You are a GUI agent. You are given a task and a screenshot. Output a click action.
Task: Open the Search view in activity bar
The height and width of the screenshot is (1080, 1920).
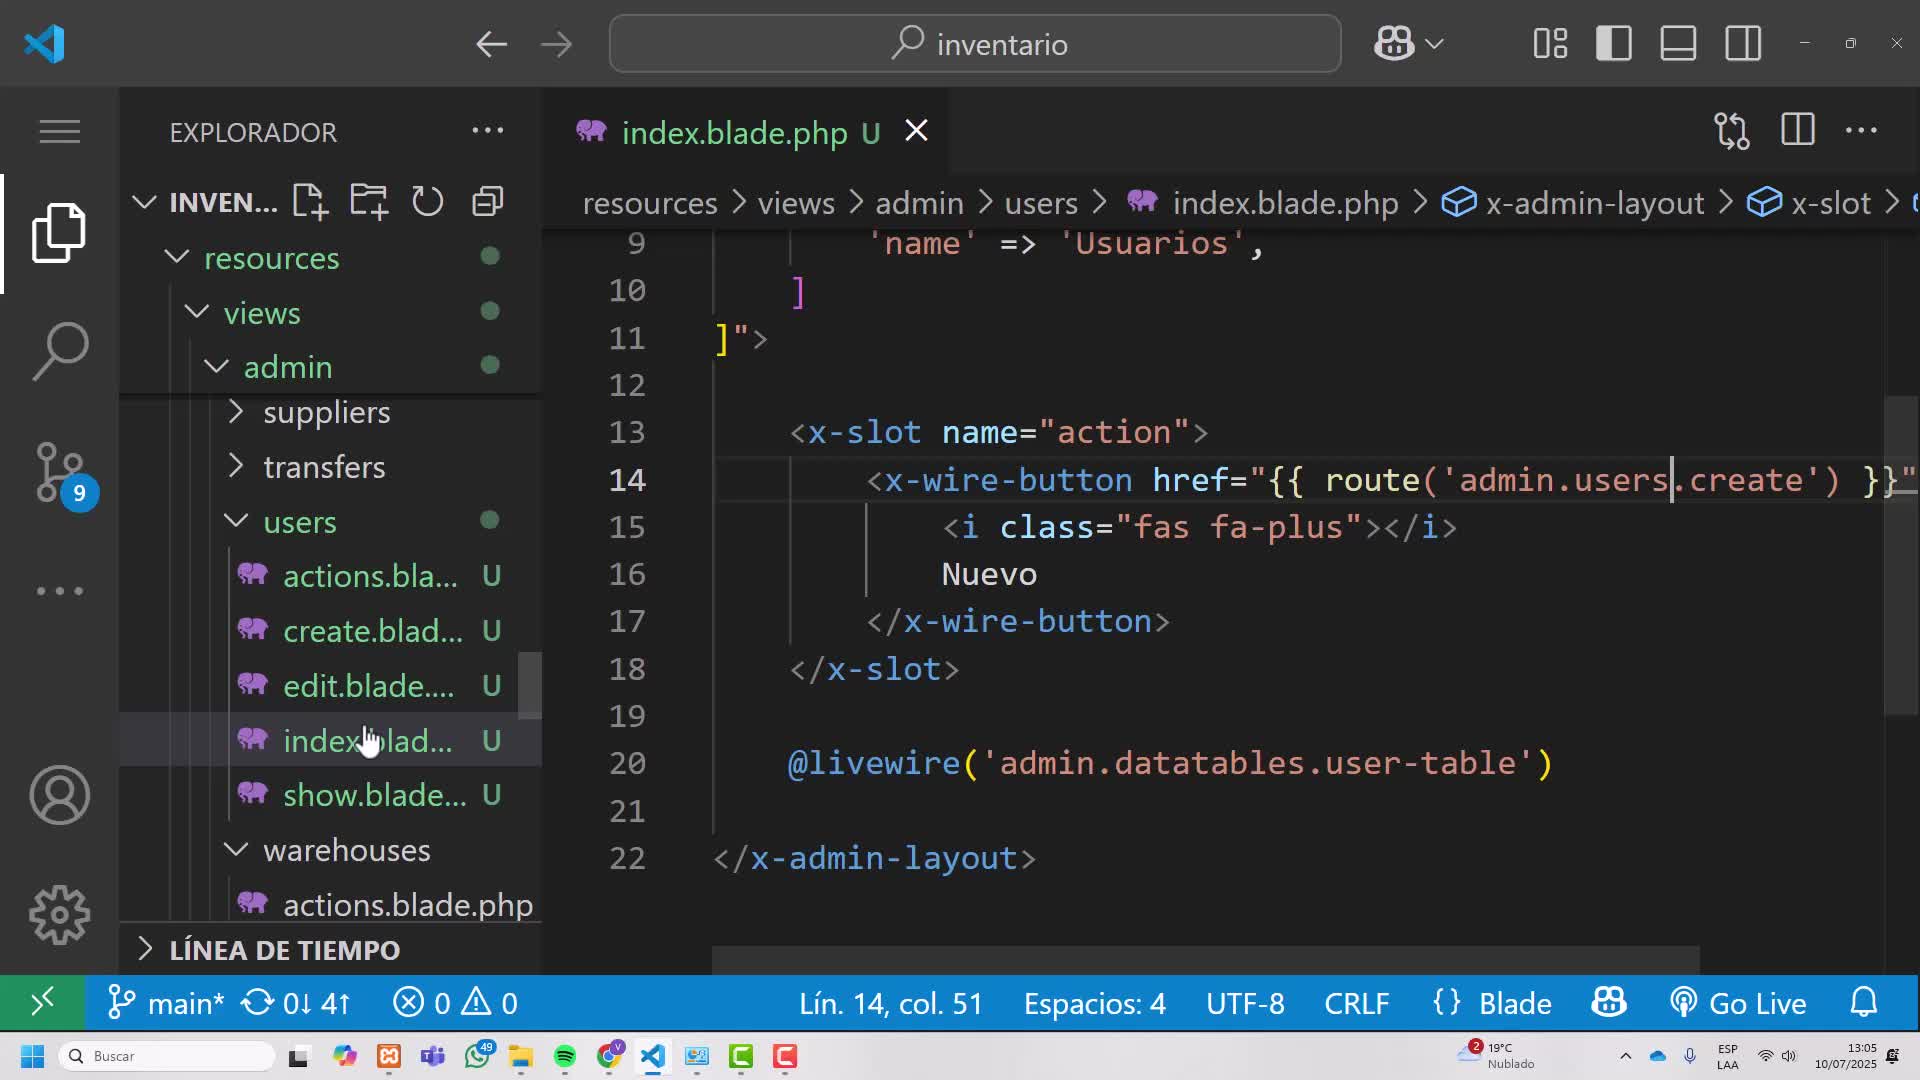click(59, 351)
